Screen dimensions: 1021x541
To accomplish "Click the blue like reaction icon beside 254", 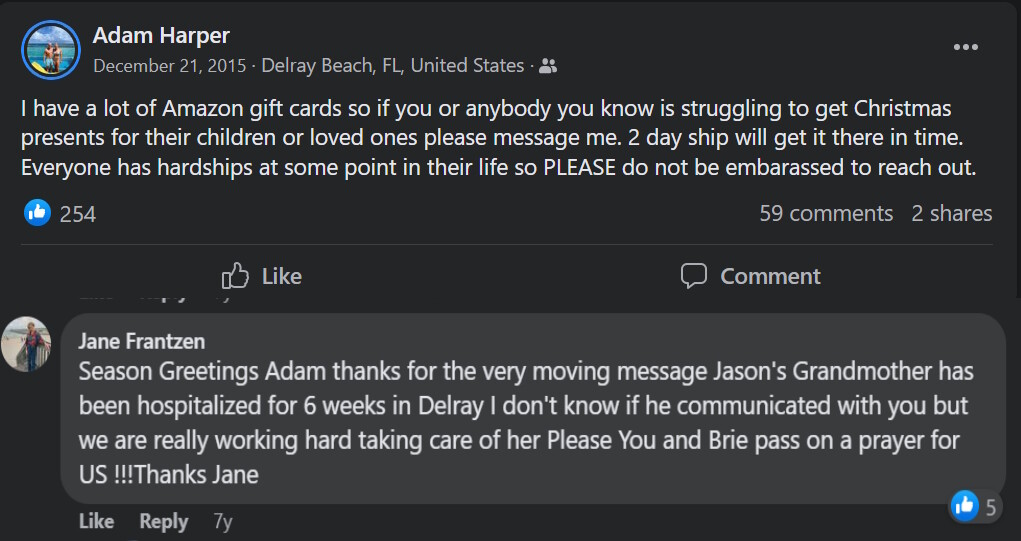I will point(38,212).
